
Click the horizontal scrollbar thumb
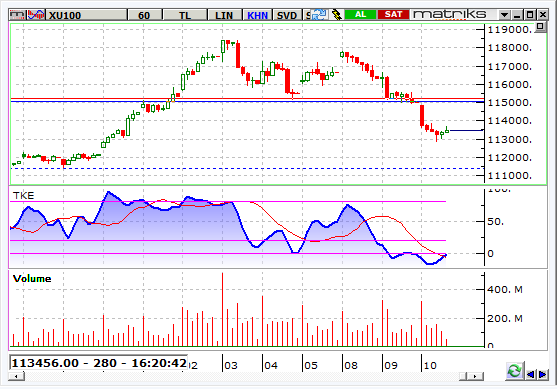(x=463, y=376)
